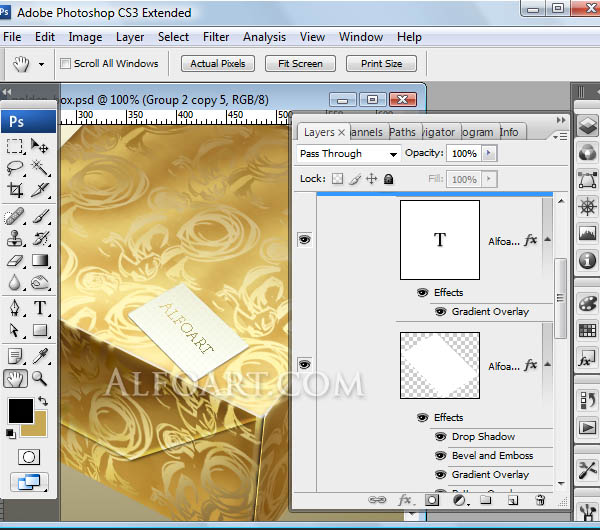
Task: Toggle Gradient Overlay on card shape layer
Action: [440, 475]
